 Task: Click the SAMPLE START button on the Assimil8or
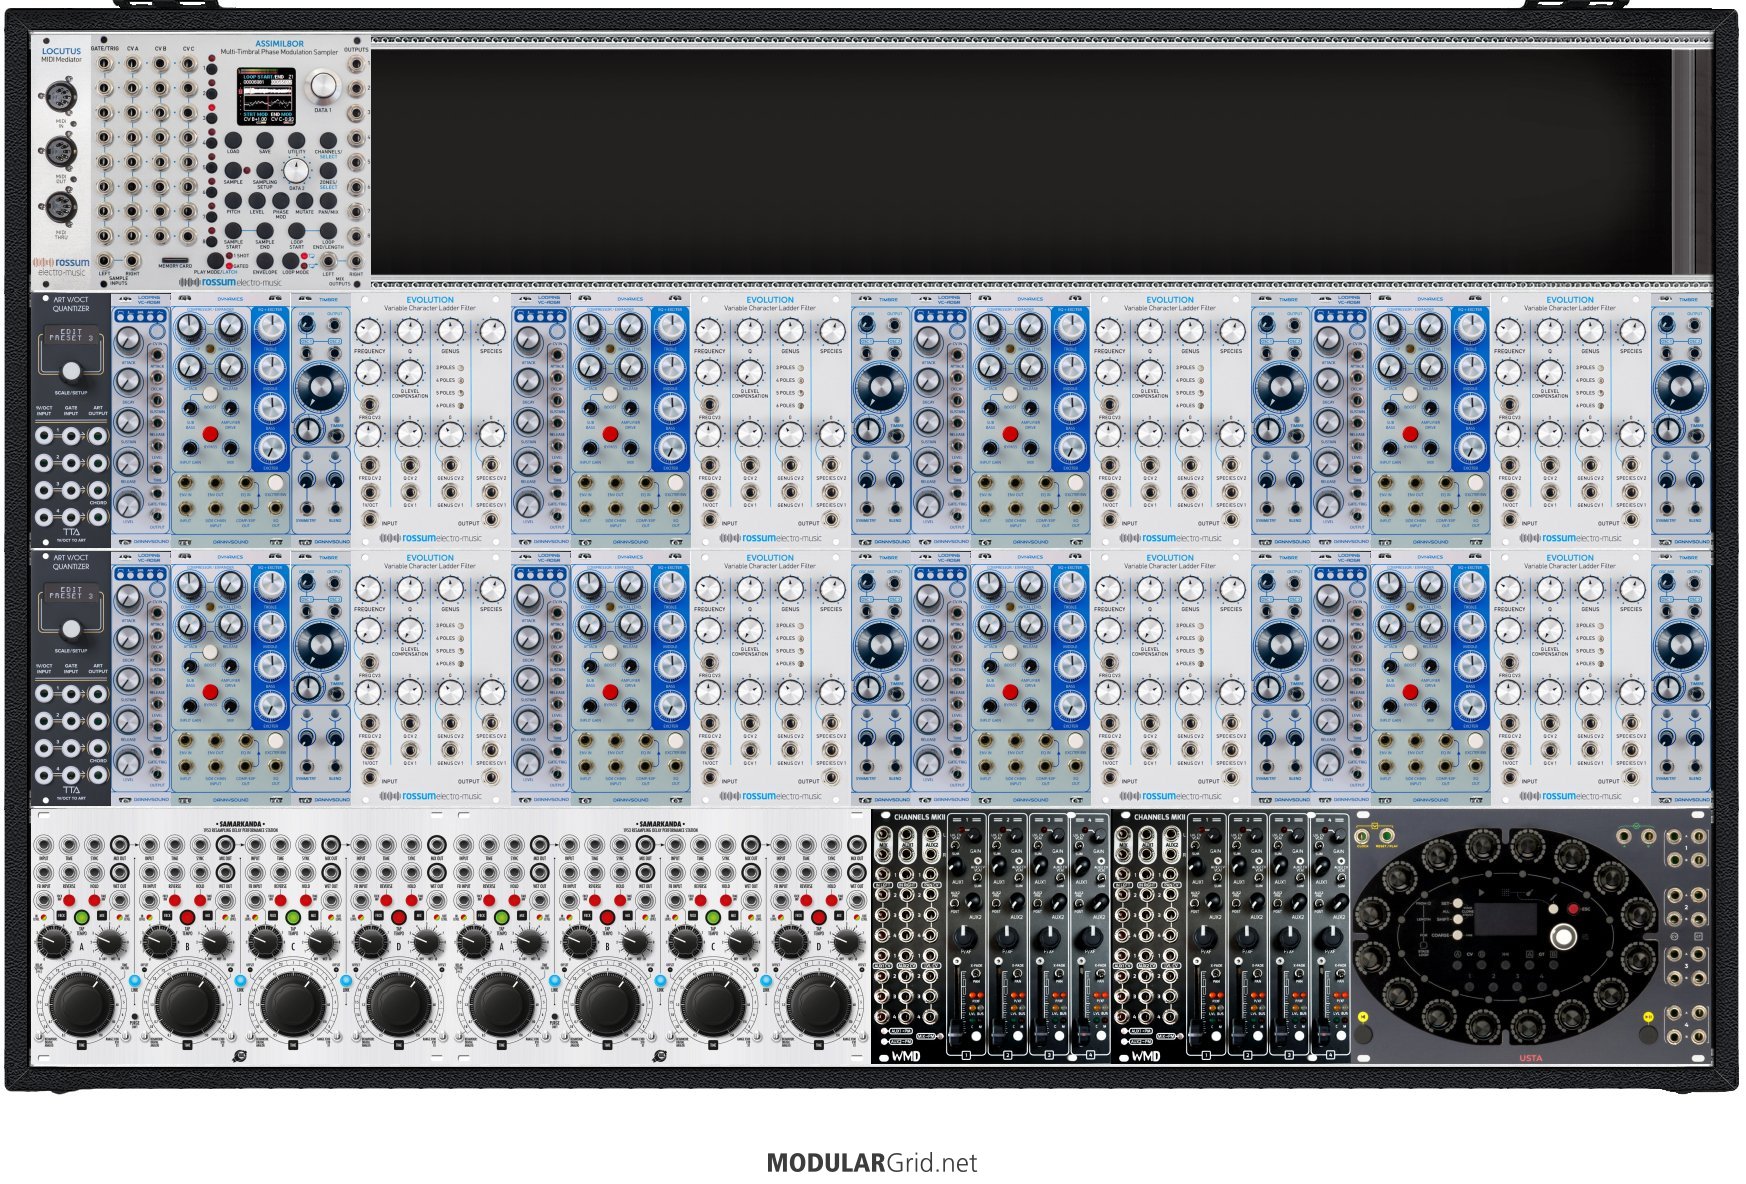233,231
